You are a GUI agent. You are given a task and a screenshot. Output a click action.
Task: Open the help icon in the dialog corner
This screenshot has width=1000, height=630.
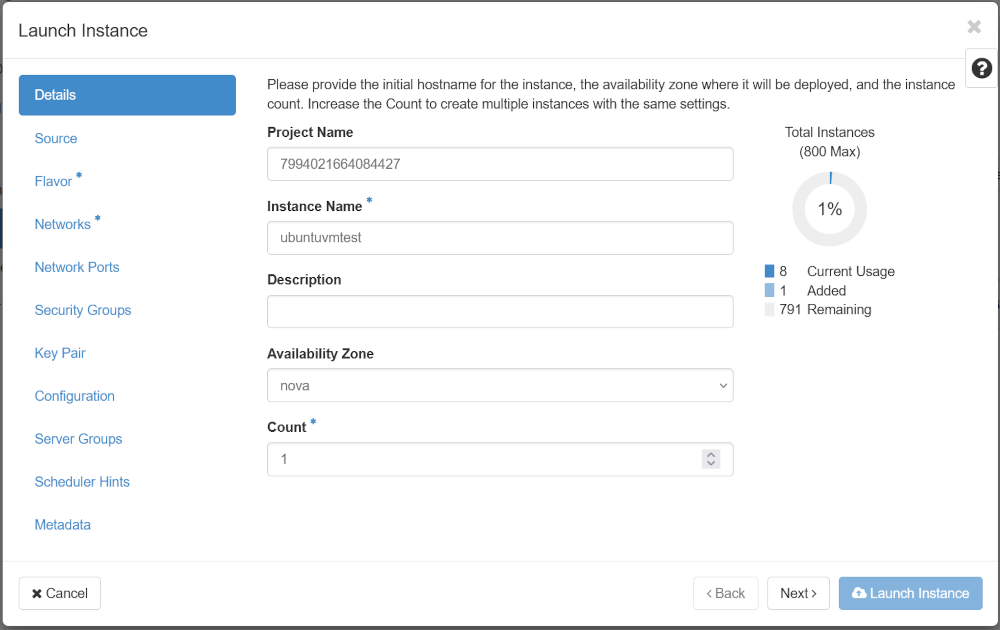pos(981,68)
